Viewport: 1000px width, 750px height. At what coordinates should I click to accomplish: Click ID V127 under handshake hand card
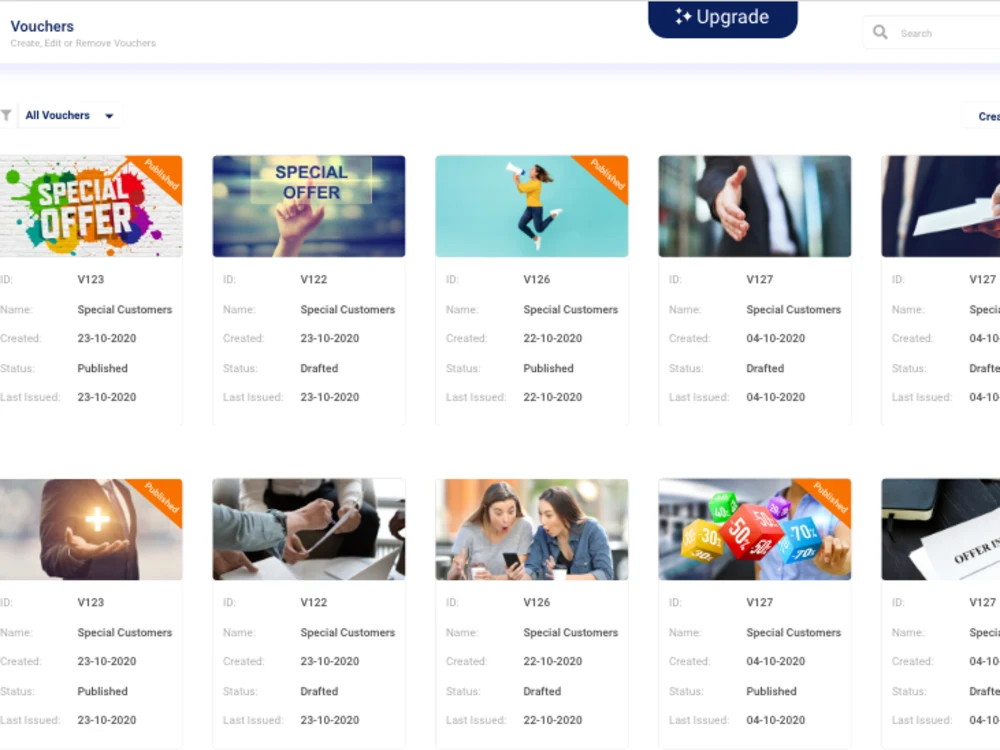(x=760, y=279)
